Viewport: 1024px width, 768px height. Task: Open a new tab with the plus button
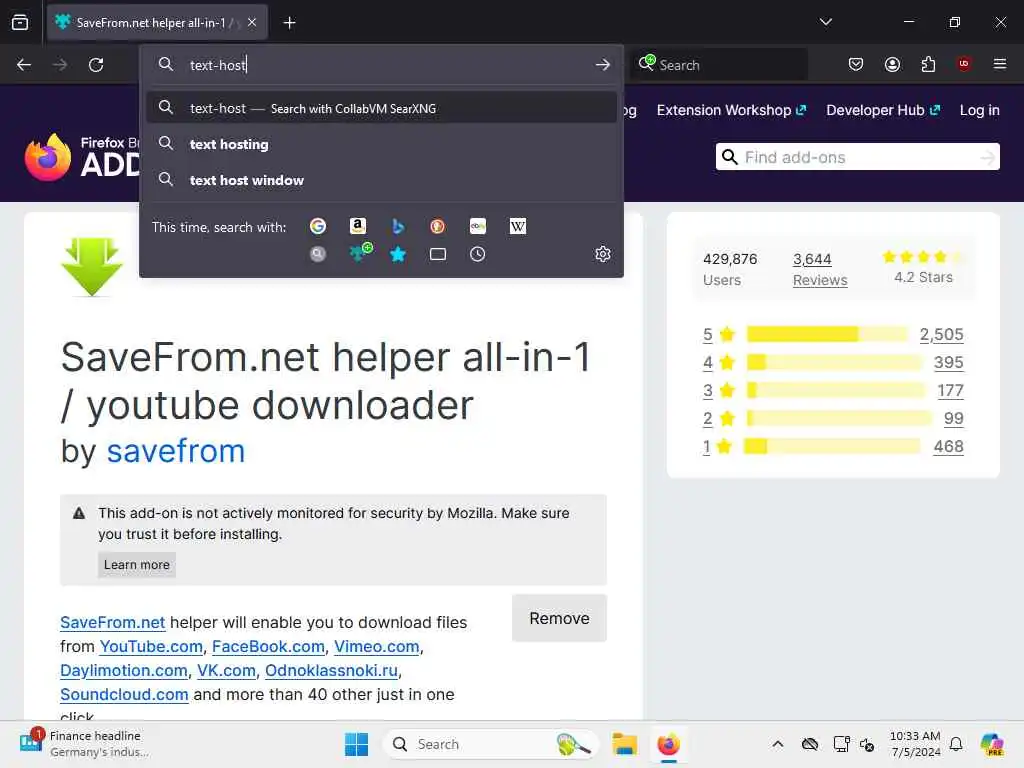[x=289, y=23]
